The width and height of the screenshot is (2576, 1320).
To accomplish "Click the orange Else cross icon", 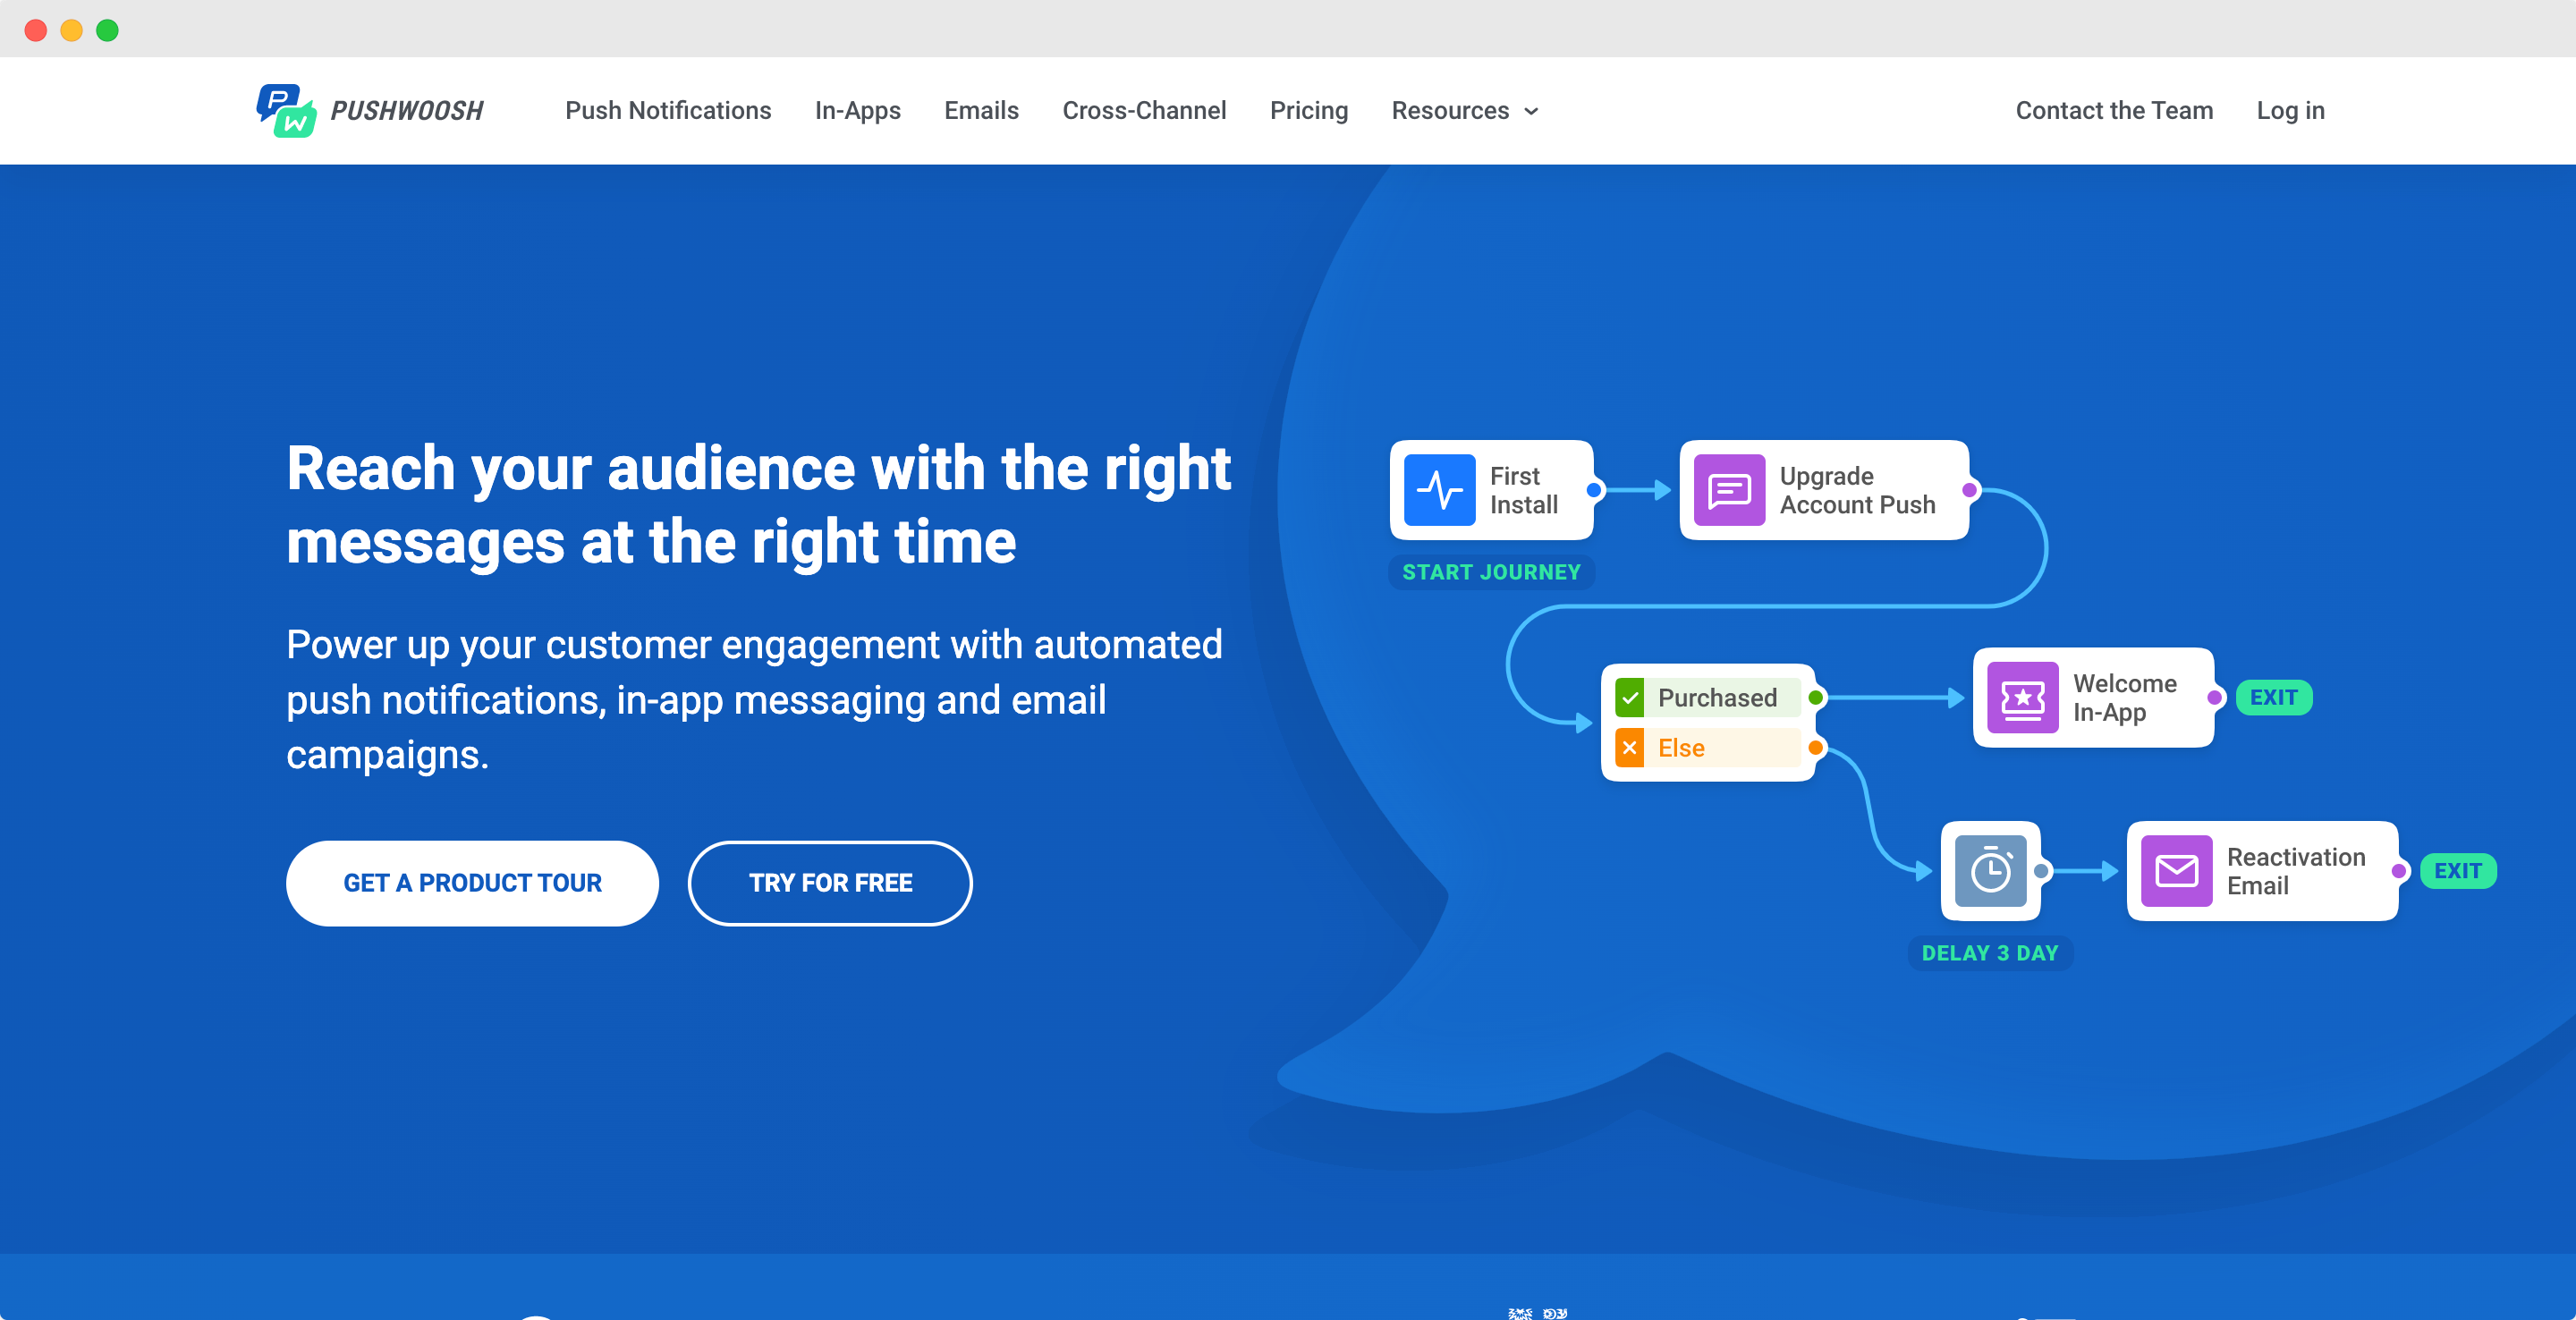I will point(1630,747).
